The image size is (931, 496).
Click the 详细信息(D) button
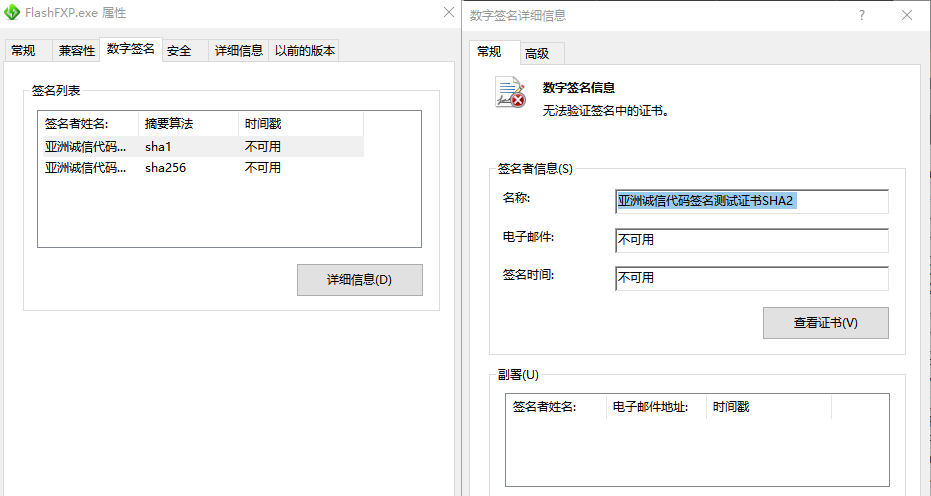(x=360, y=280)
